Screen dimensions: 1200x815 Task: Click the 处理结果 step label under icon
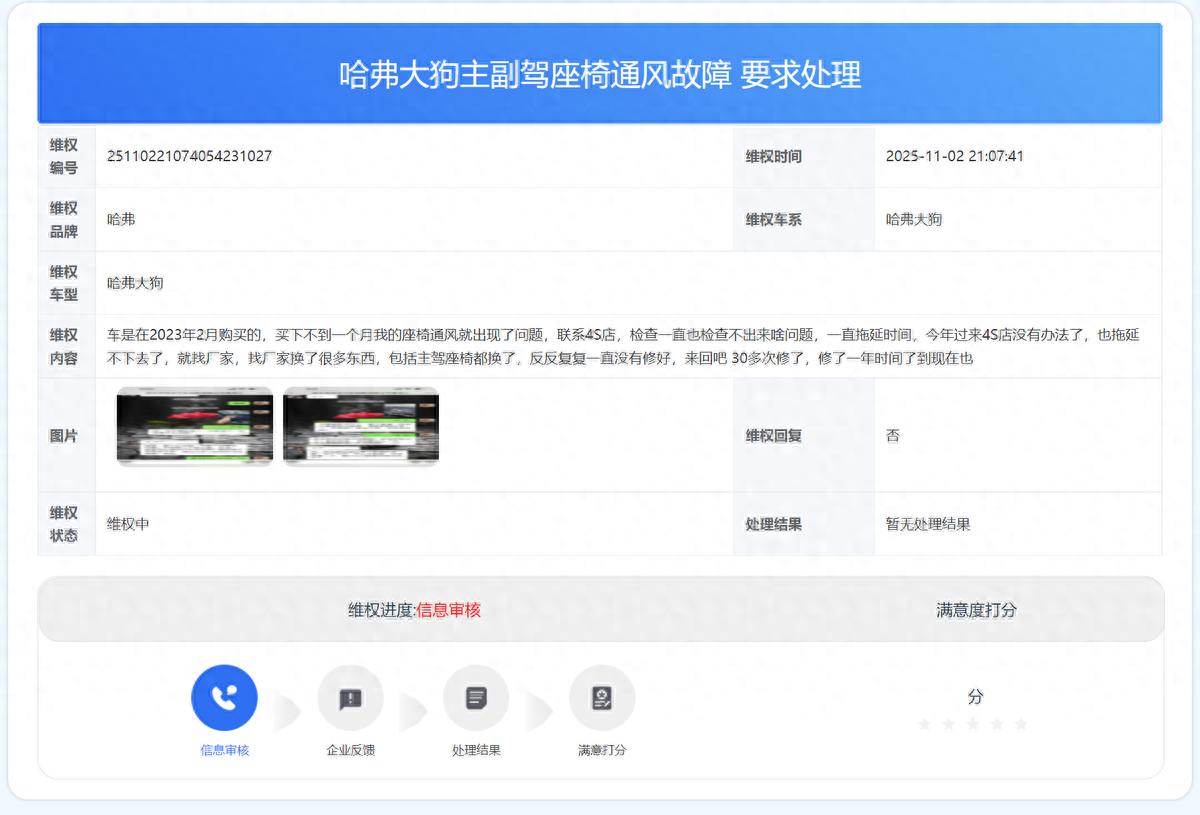pyautogui.click(x=476, y=750)
